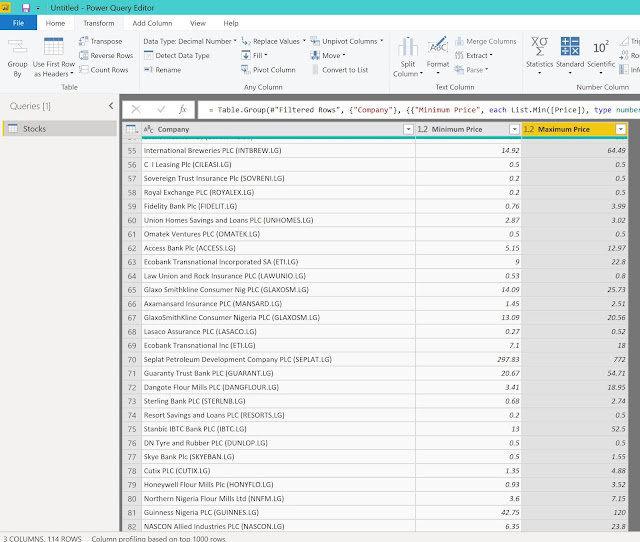Select the Cutix PLC (CUTIX.LG) cell

[278, 471]
